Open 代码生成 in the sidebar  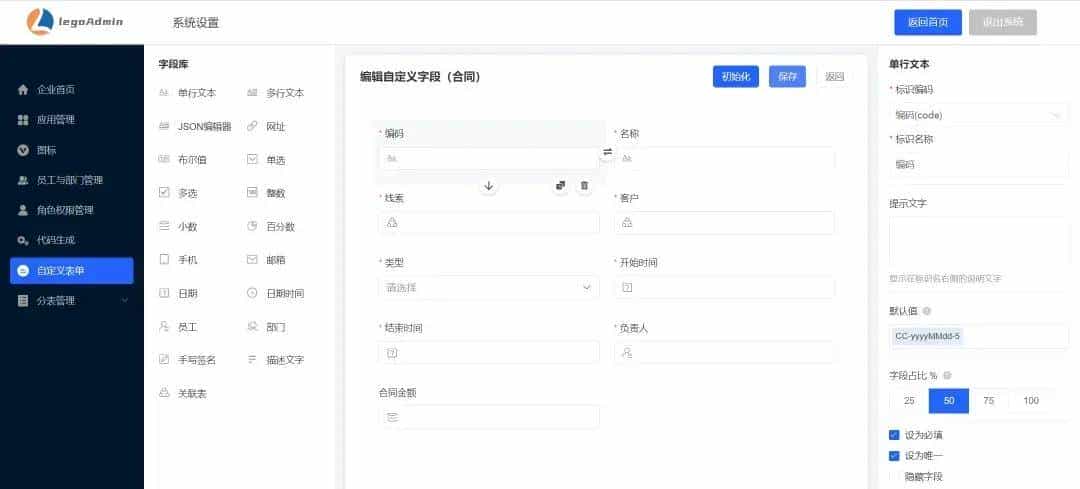coord(72,240)
